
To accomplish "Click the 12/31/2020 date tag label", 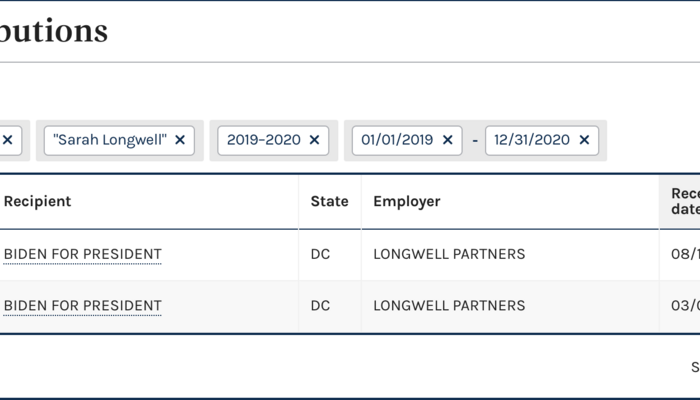I will pos(533,140).
